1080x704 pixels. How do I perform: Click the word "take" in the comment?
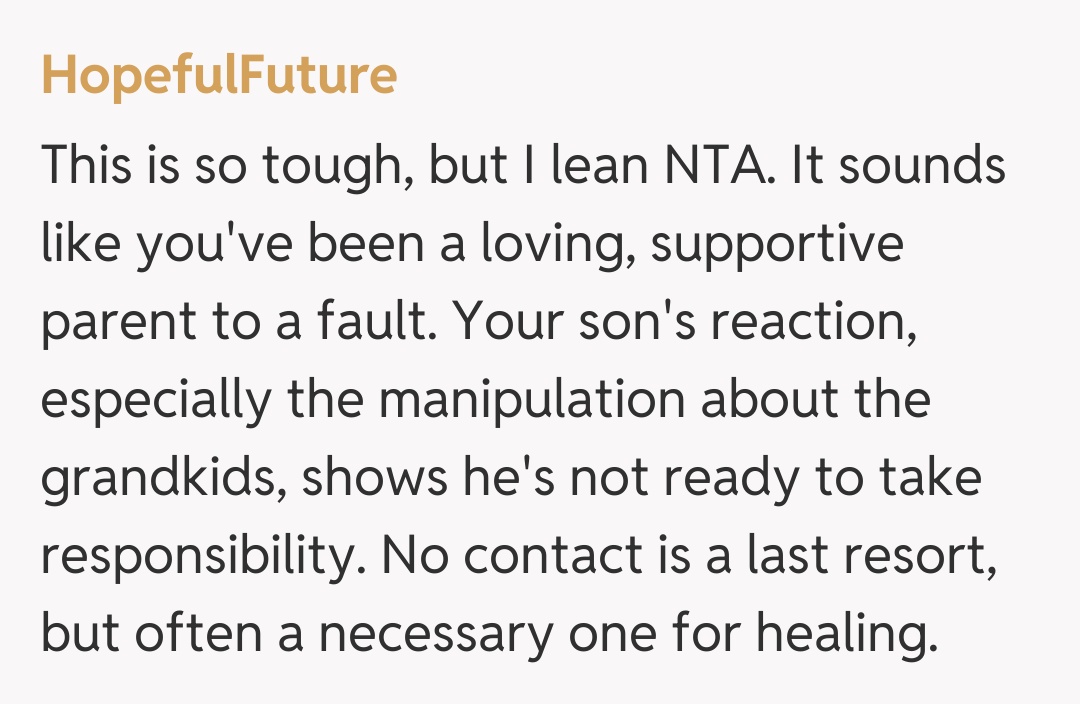click(x=933, y=478)
